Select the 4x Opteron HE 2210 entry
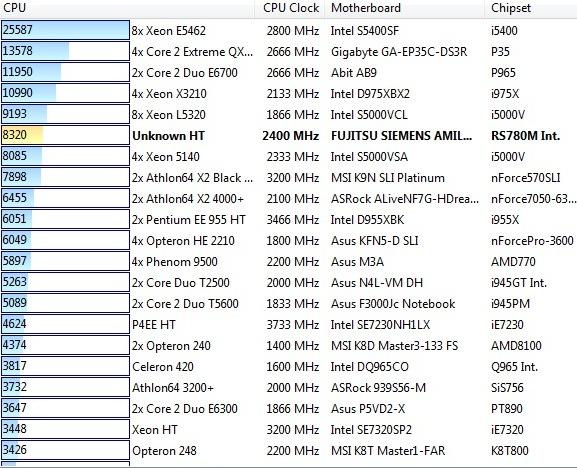Screen dimensions: 577x468 pyautogui.click(x=183, y=241)
